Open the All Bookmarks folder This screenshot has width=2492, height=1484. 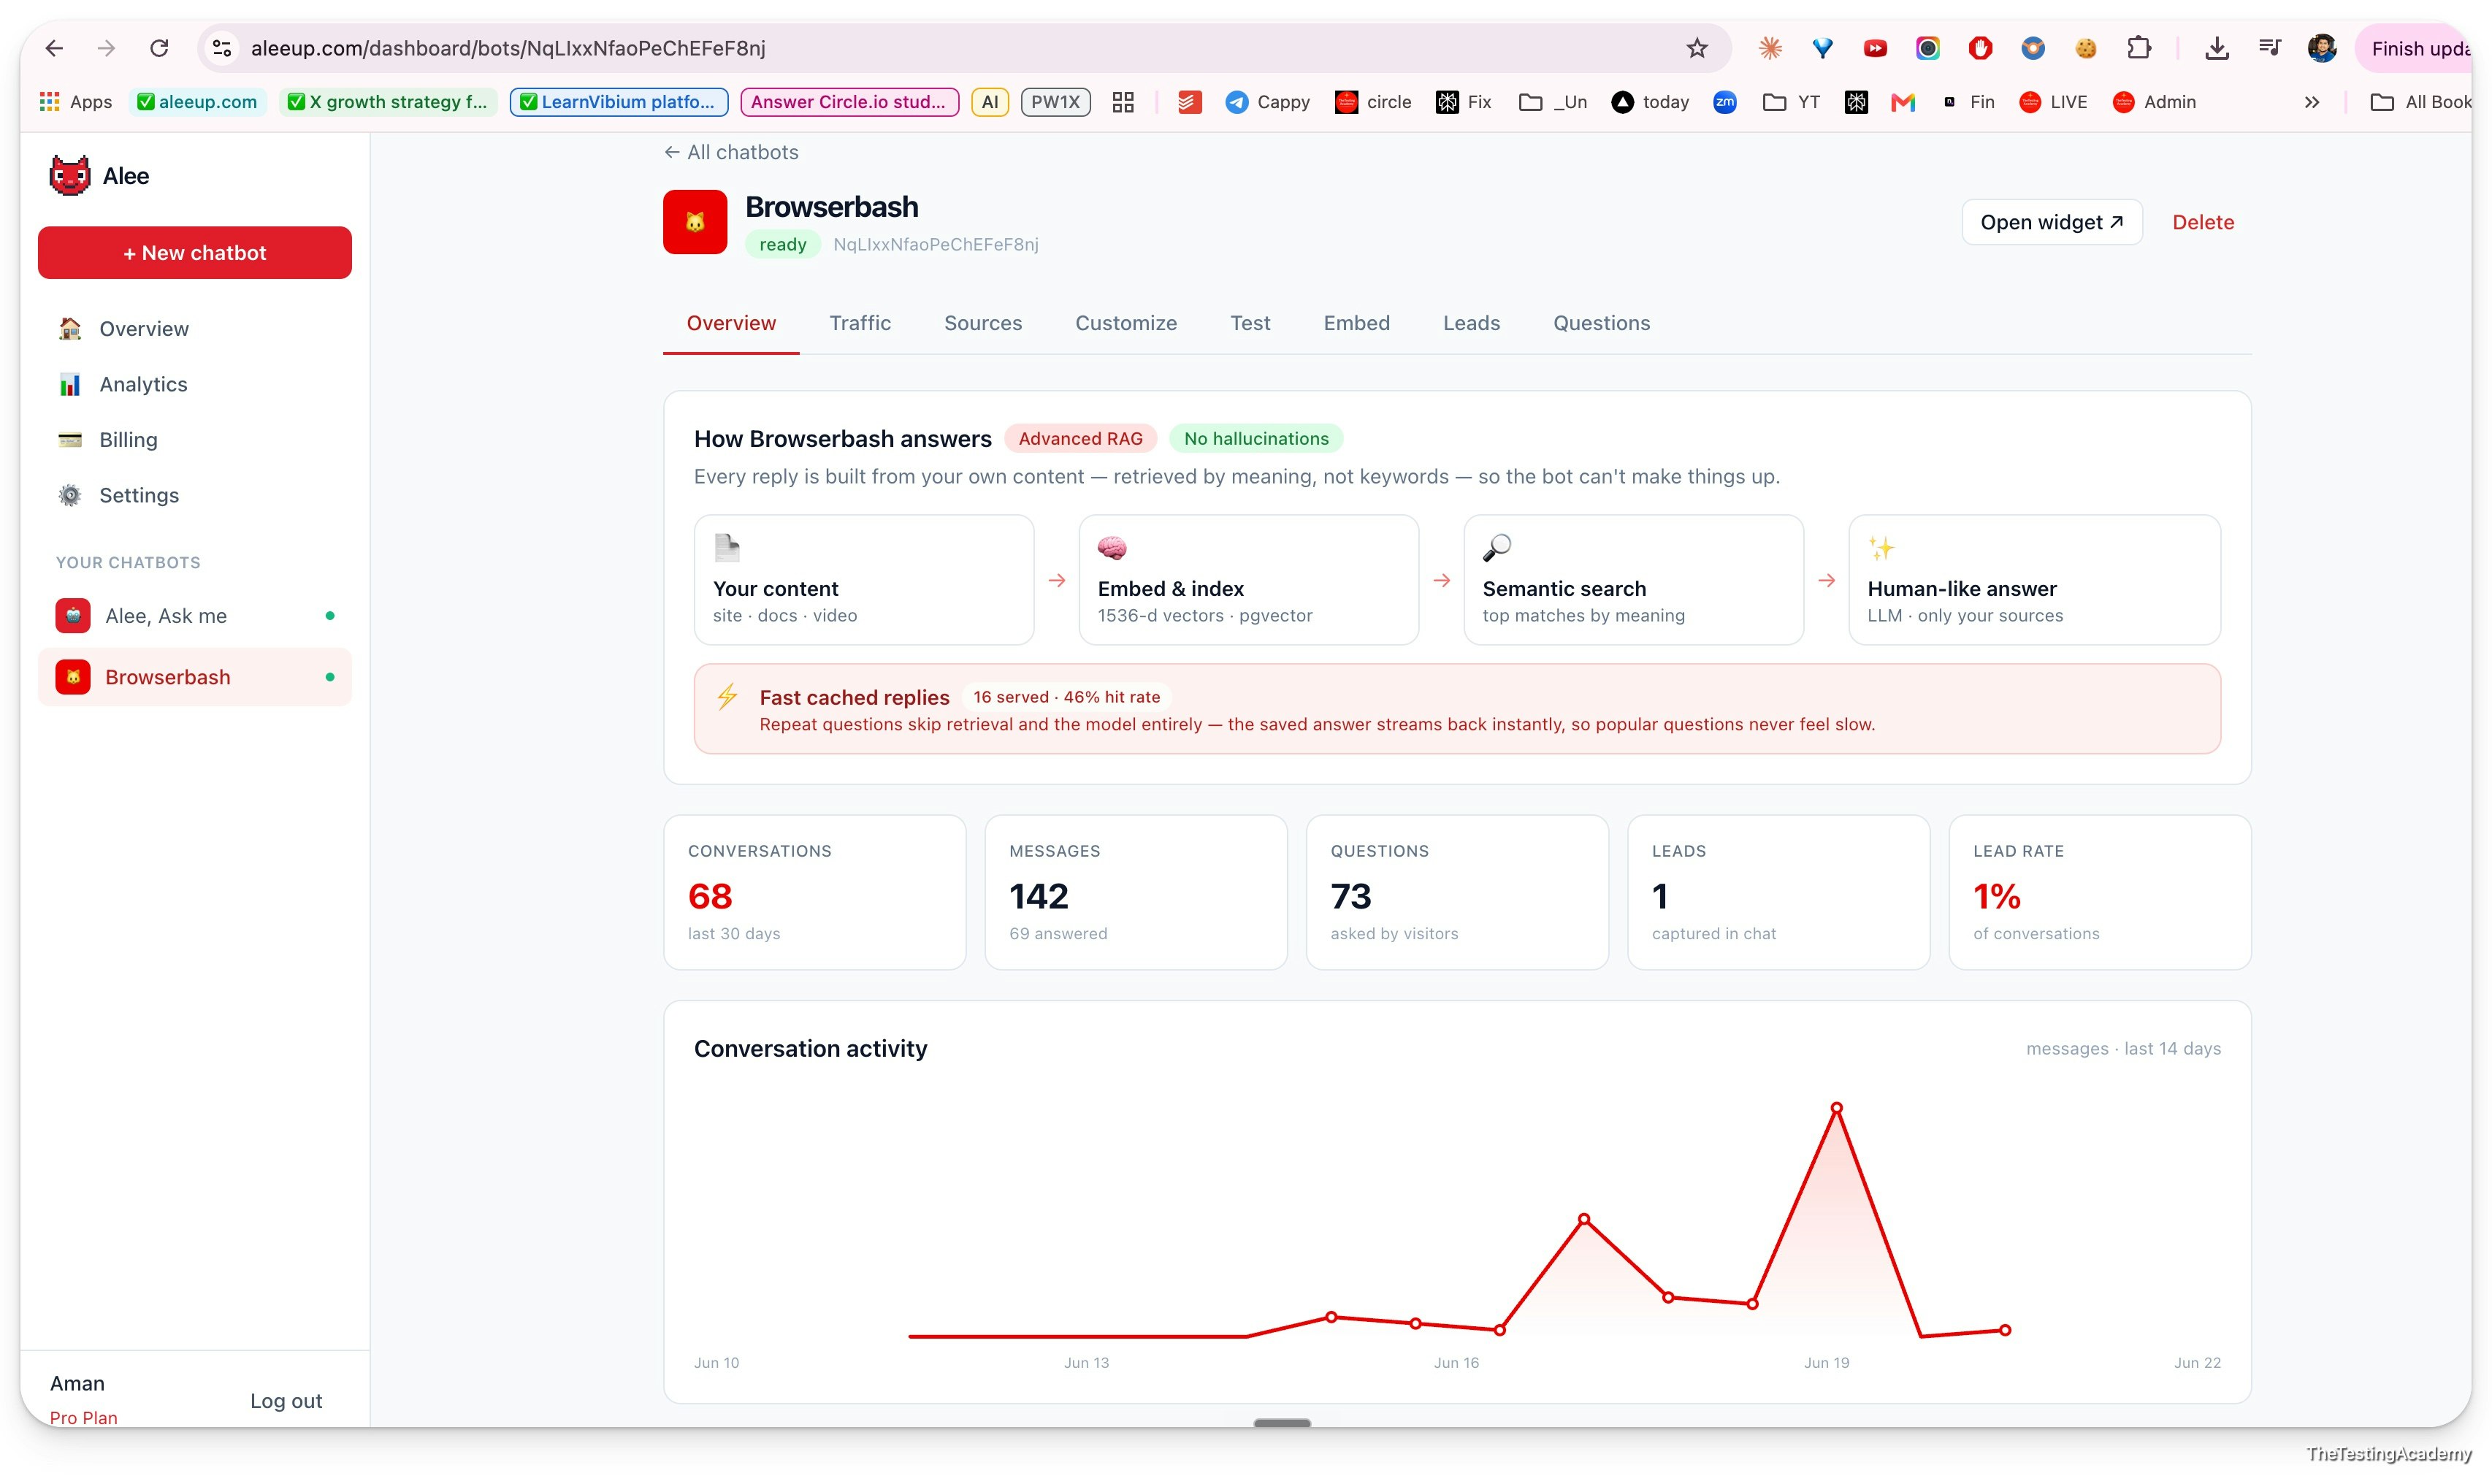coord(2420,102)
